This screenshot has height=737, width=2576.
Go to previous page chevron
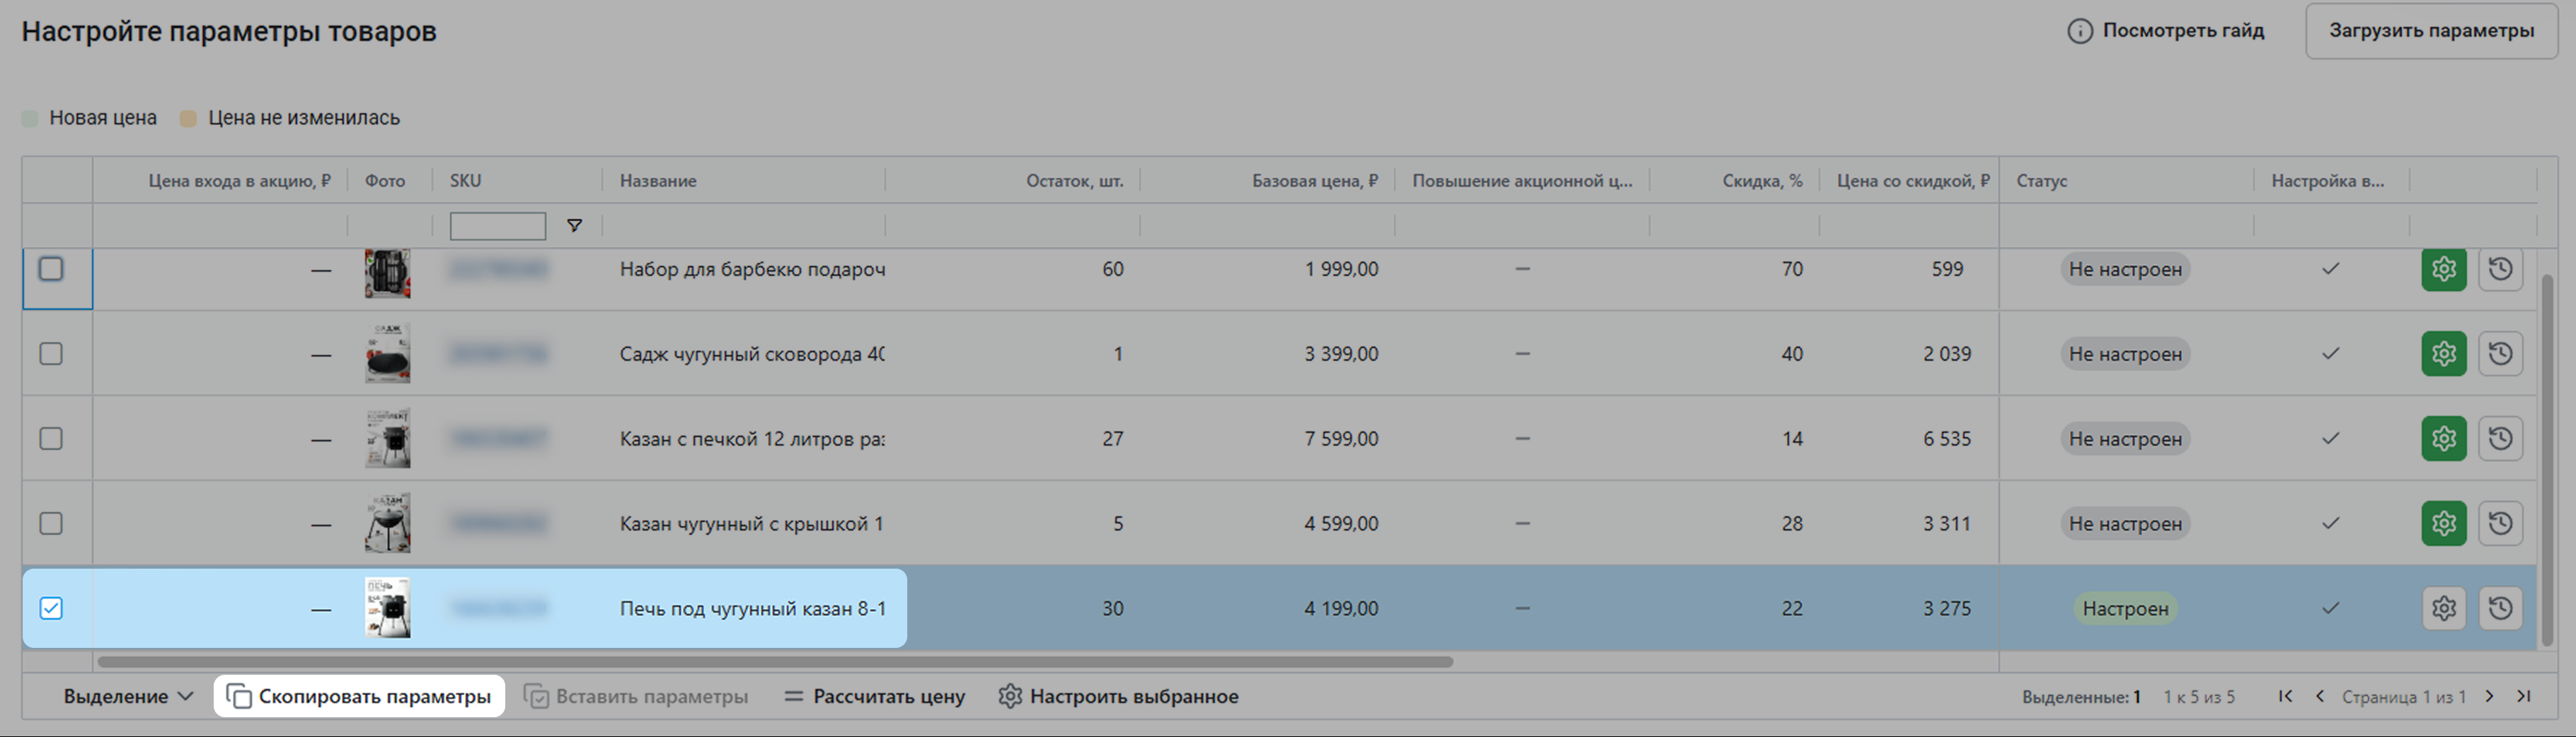(x=2319, y=696)
